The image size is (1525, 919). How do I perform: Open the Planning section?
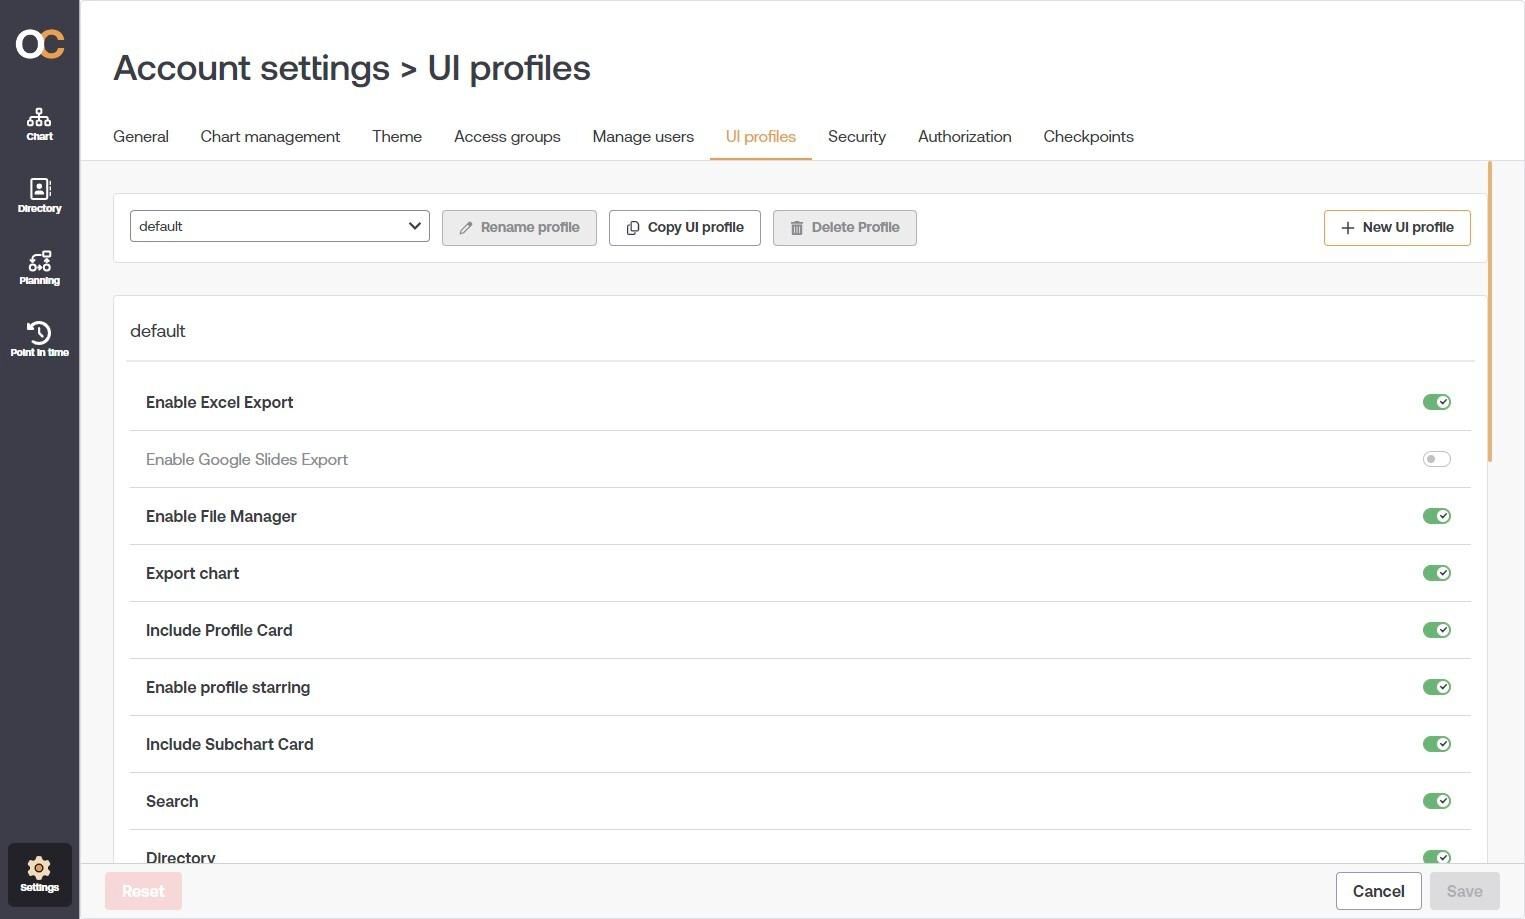pos(39,266)
